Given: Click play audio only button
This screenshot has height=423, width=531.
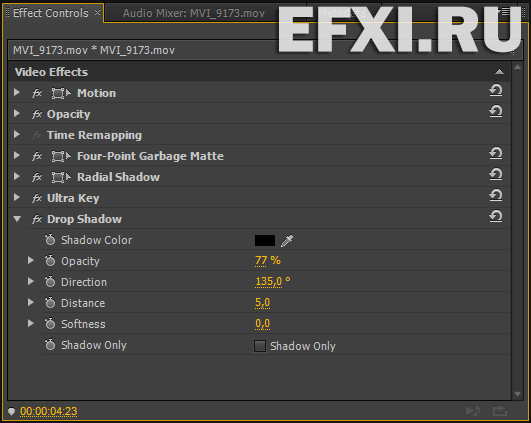Looking at the screenshot, I should click(x=473, y=411).
